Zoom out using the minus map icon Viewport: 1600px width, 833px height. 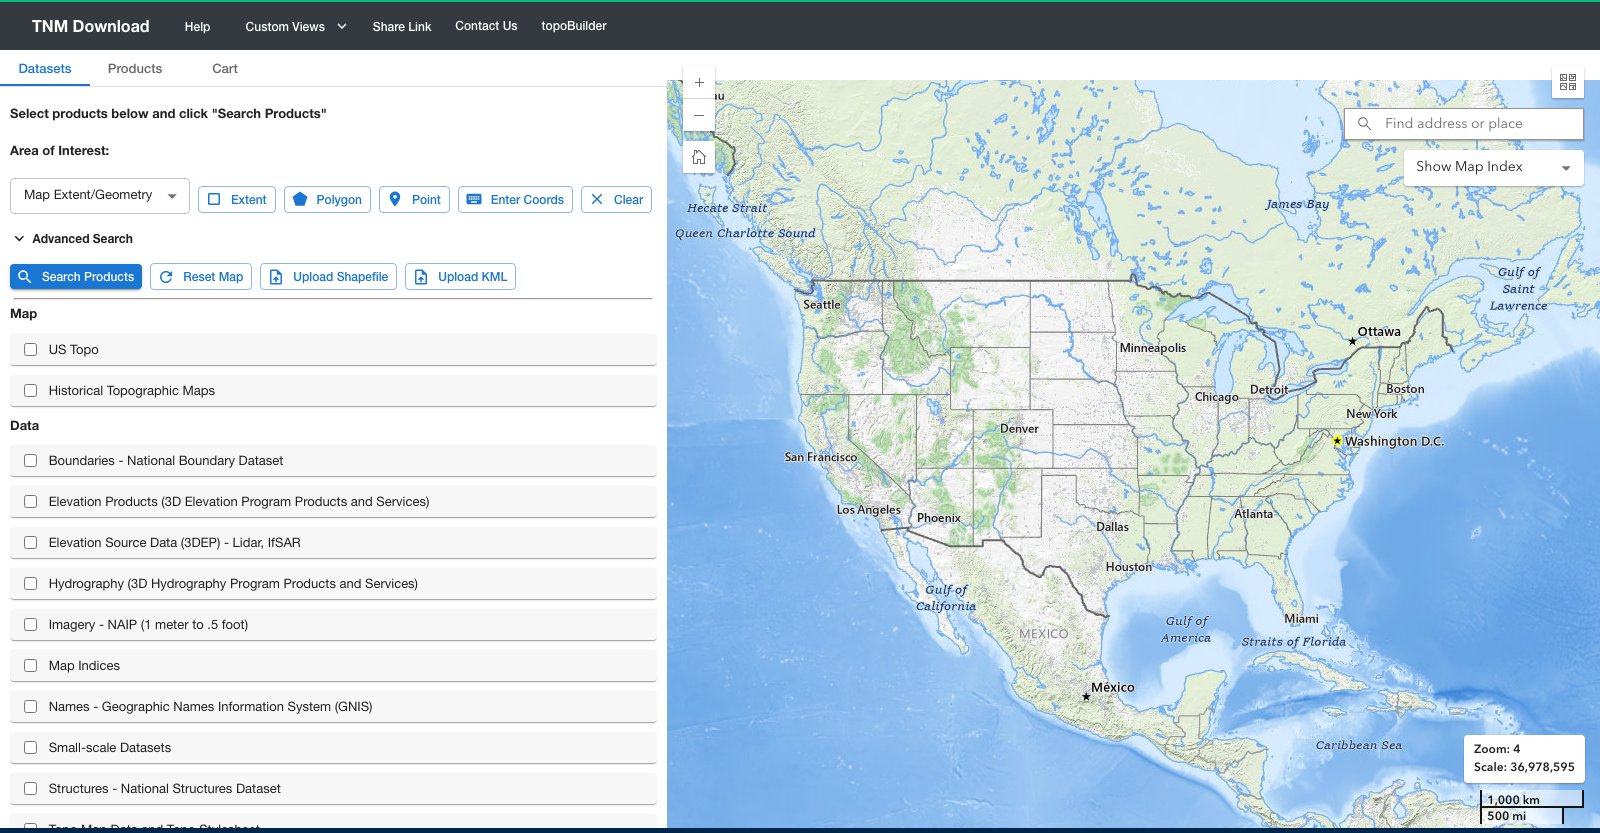point(699,115)
